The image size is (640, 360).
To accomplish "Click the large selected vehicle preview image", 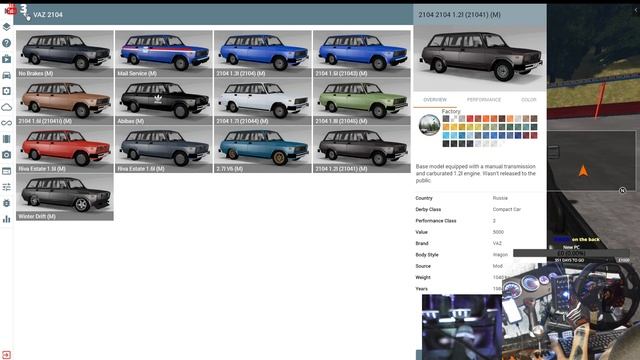I will [480, 58].
